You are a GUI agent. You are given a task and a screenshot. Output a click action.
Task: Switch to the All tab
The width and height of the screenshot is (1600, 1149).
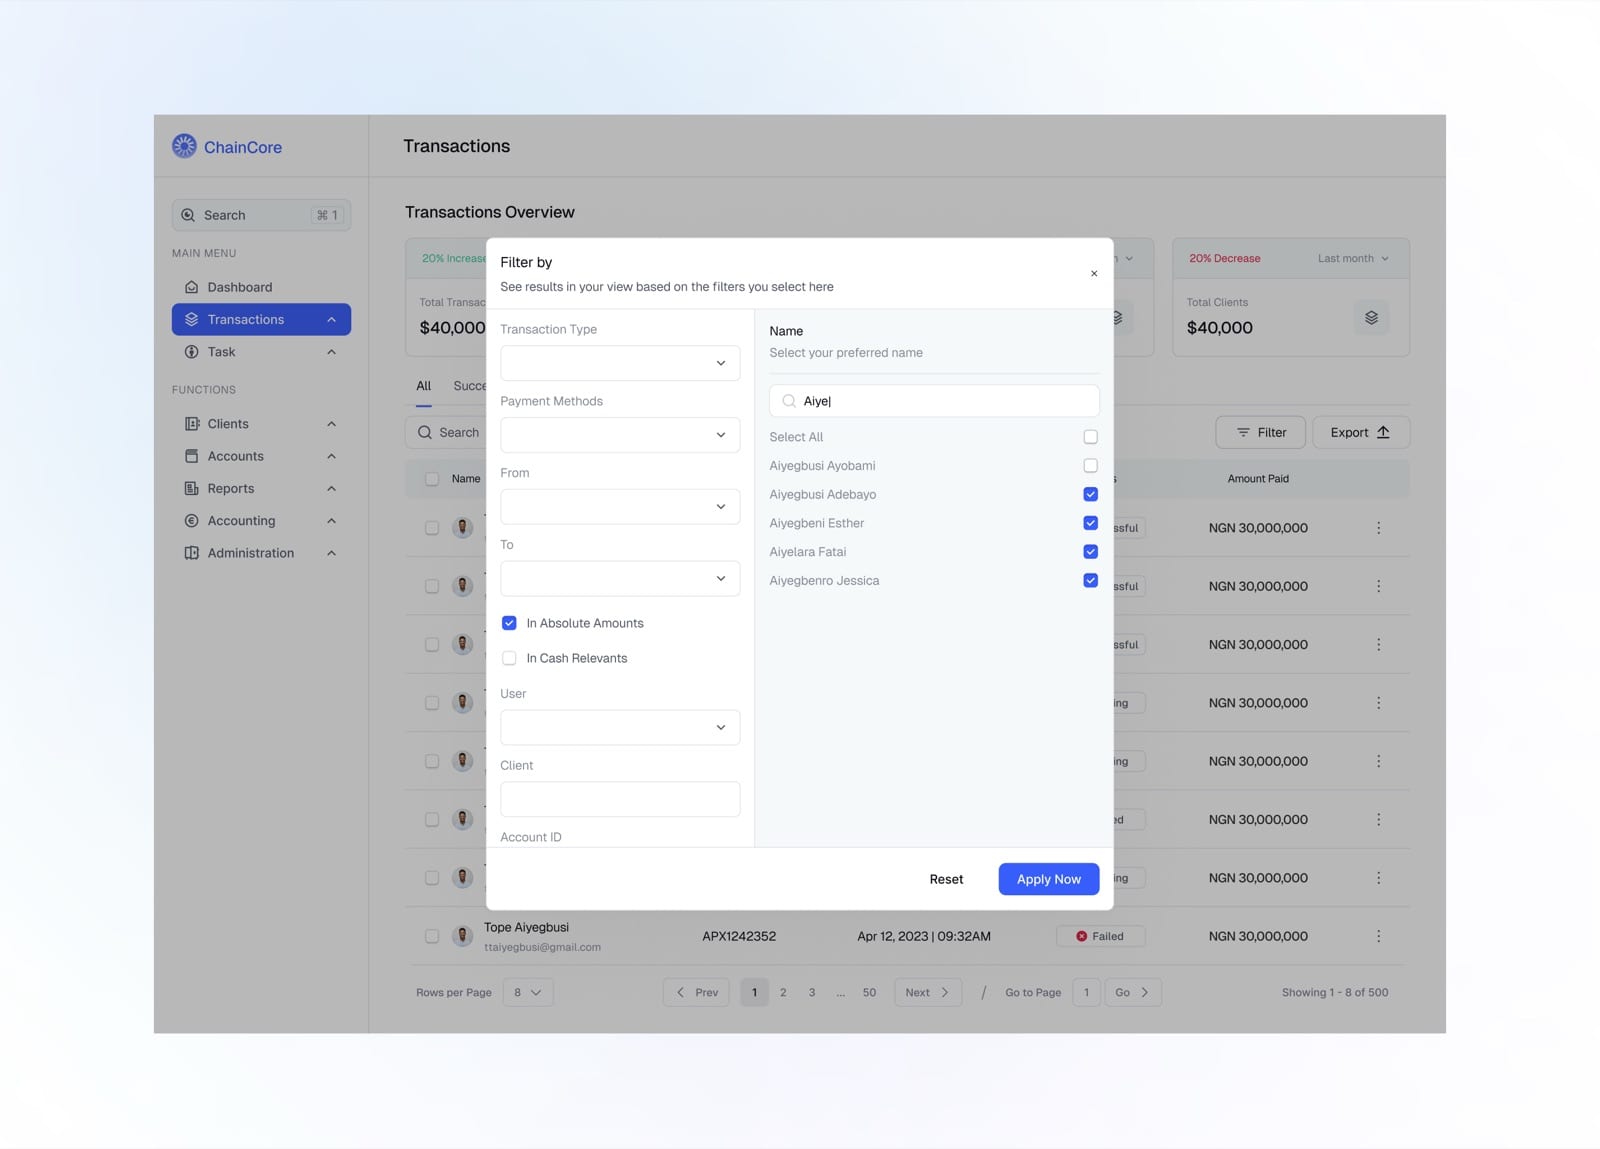(424, 386)
